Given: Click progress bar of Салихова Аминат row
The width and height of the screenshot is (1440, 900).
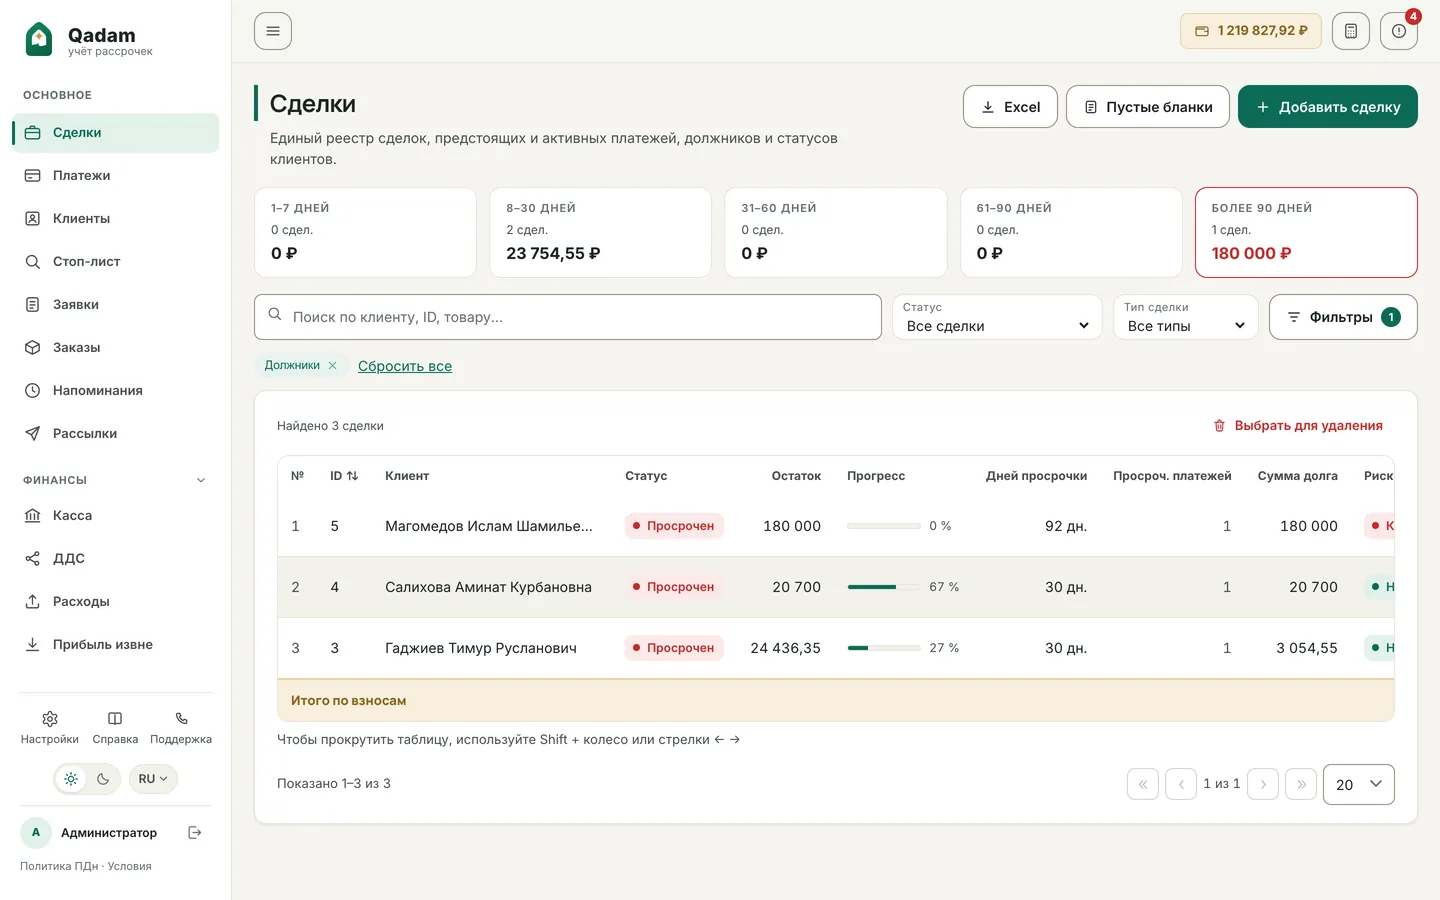Looking at the screenshot, I should pyautogui.click(x=884, y=587).
